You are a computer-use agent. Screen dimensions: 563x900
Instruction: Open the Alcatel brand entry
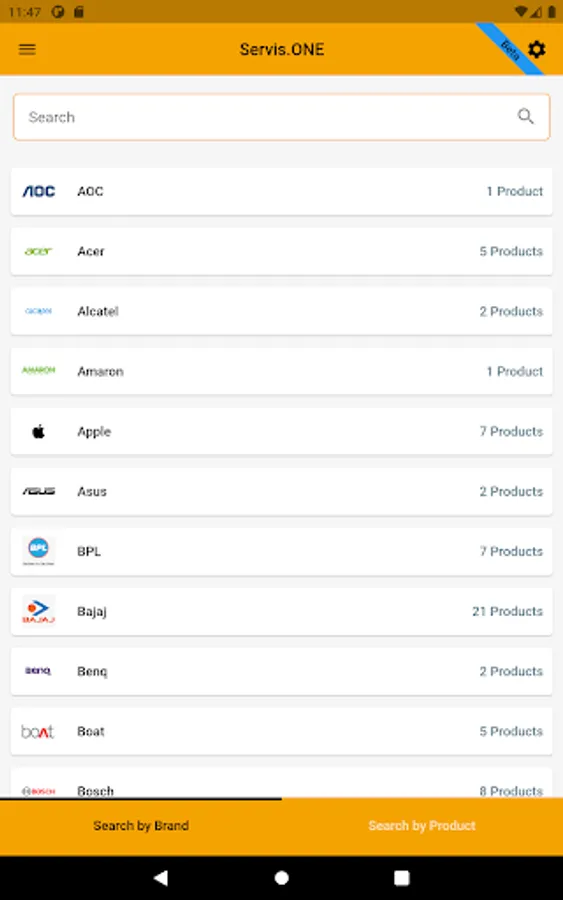click(x=282, y=311)
